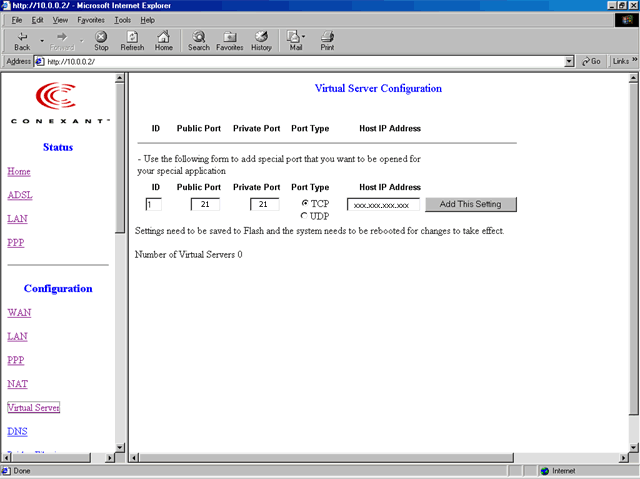Open the Favorites toolbar icon
The width and height of the screenshot is (640, 479).
(x=230, y=37)
